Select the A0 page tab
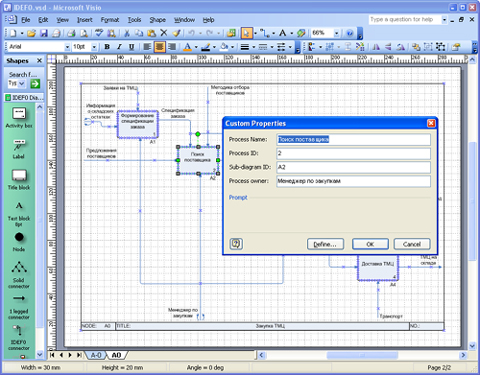Screen dimensions: 480x375 pos(116,355)
